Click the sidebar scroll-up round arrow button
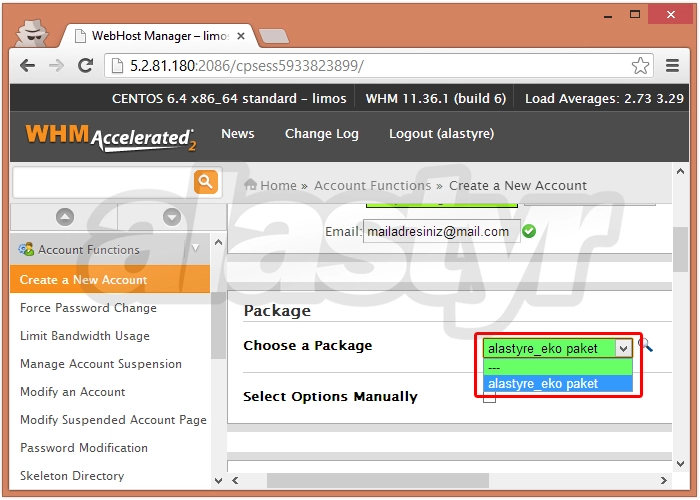The image size is (700, 500). 65,217
